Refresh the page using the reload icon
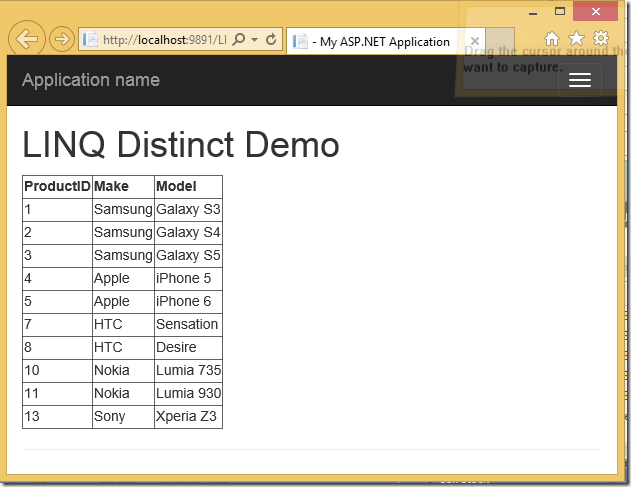Image resolution: width=631 pixels, height=487 pixels. tap(271, 39)
